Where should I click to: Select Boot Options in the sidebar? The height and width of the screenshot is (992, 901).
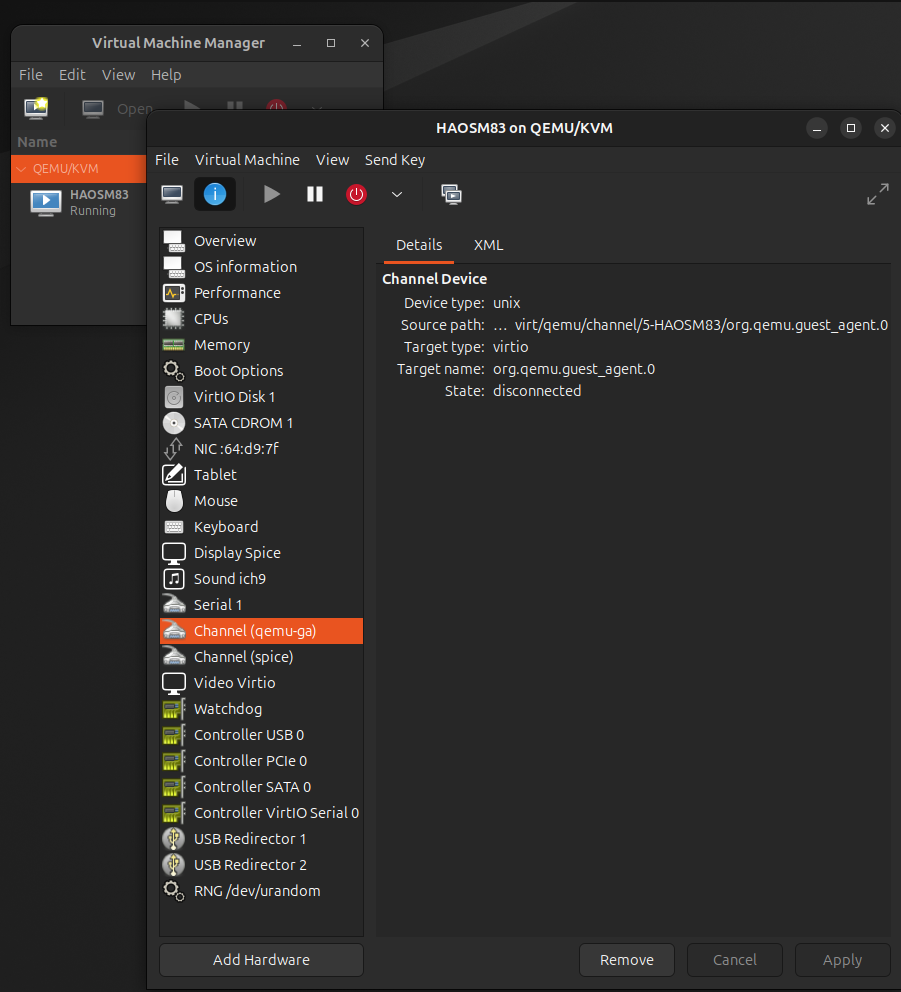click(x=238, y=371)
